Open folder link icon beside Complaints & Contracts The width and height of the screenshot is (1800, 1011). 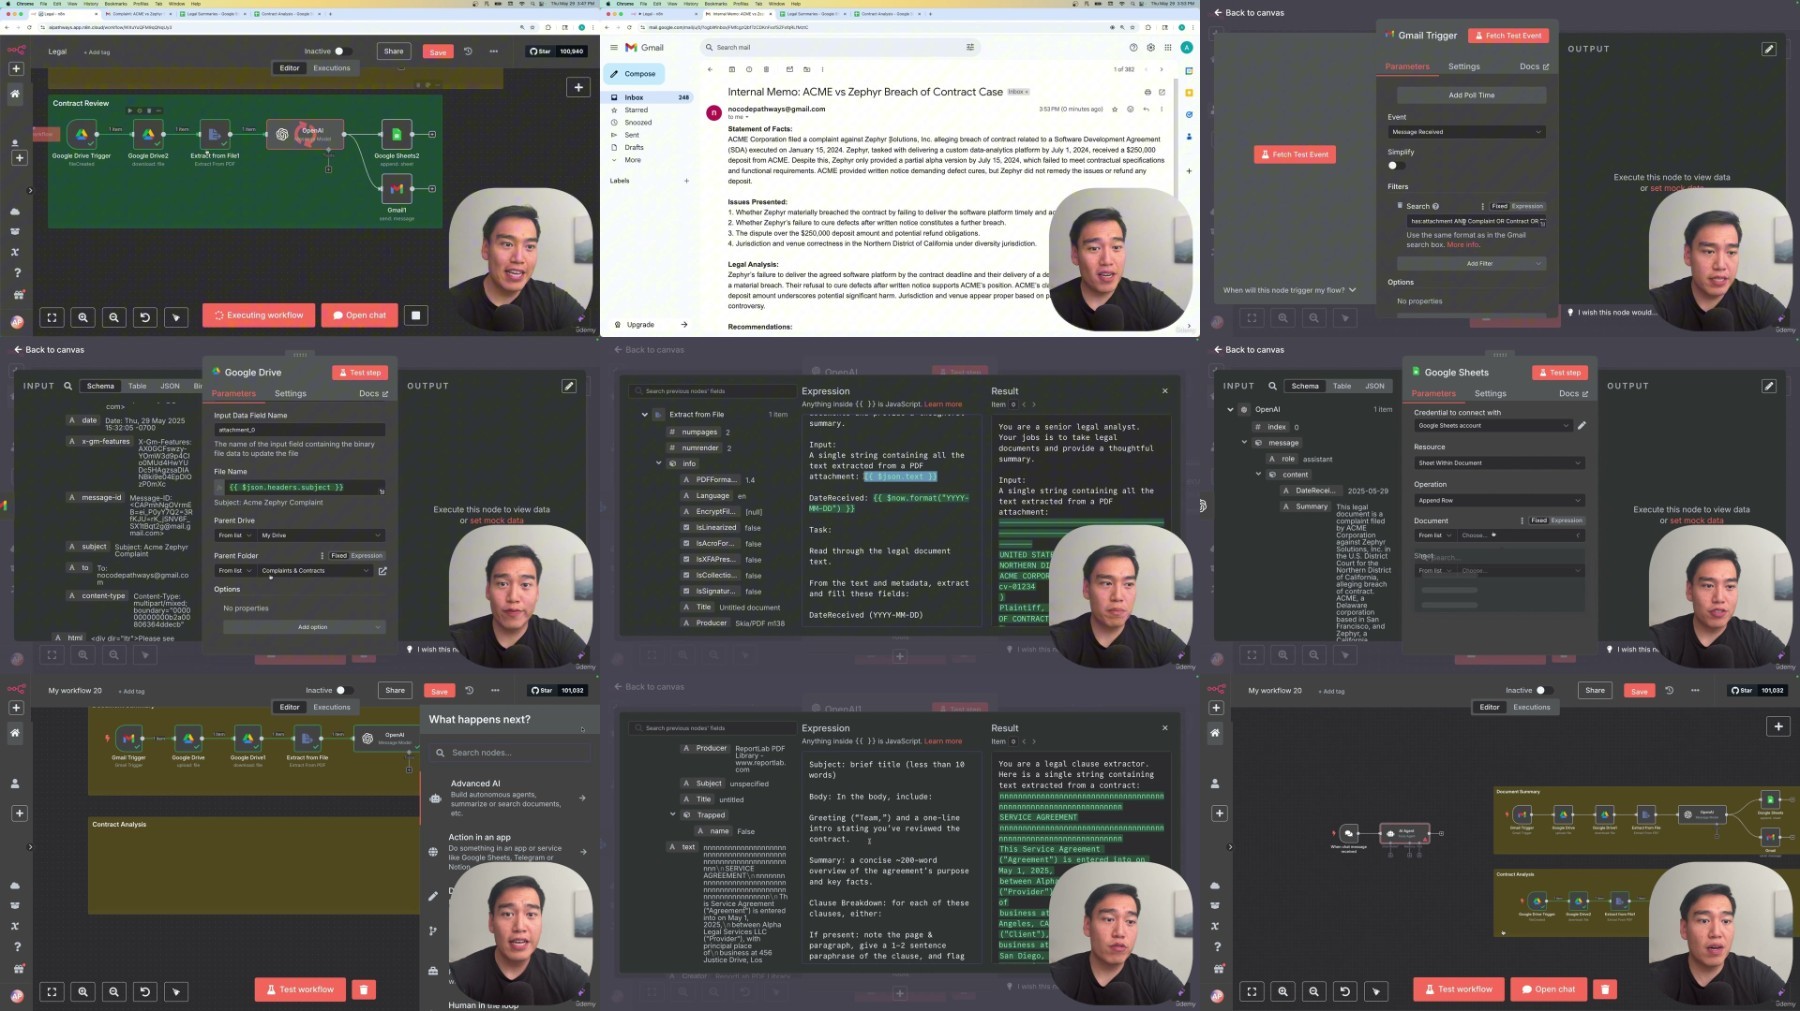(382, 571)
